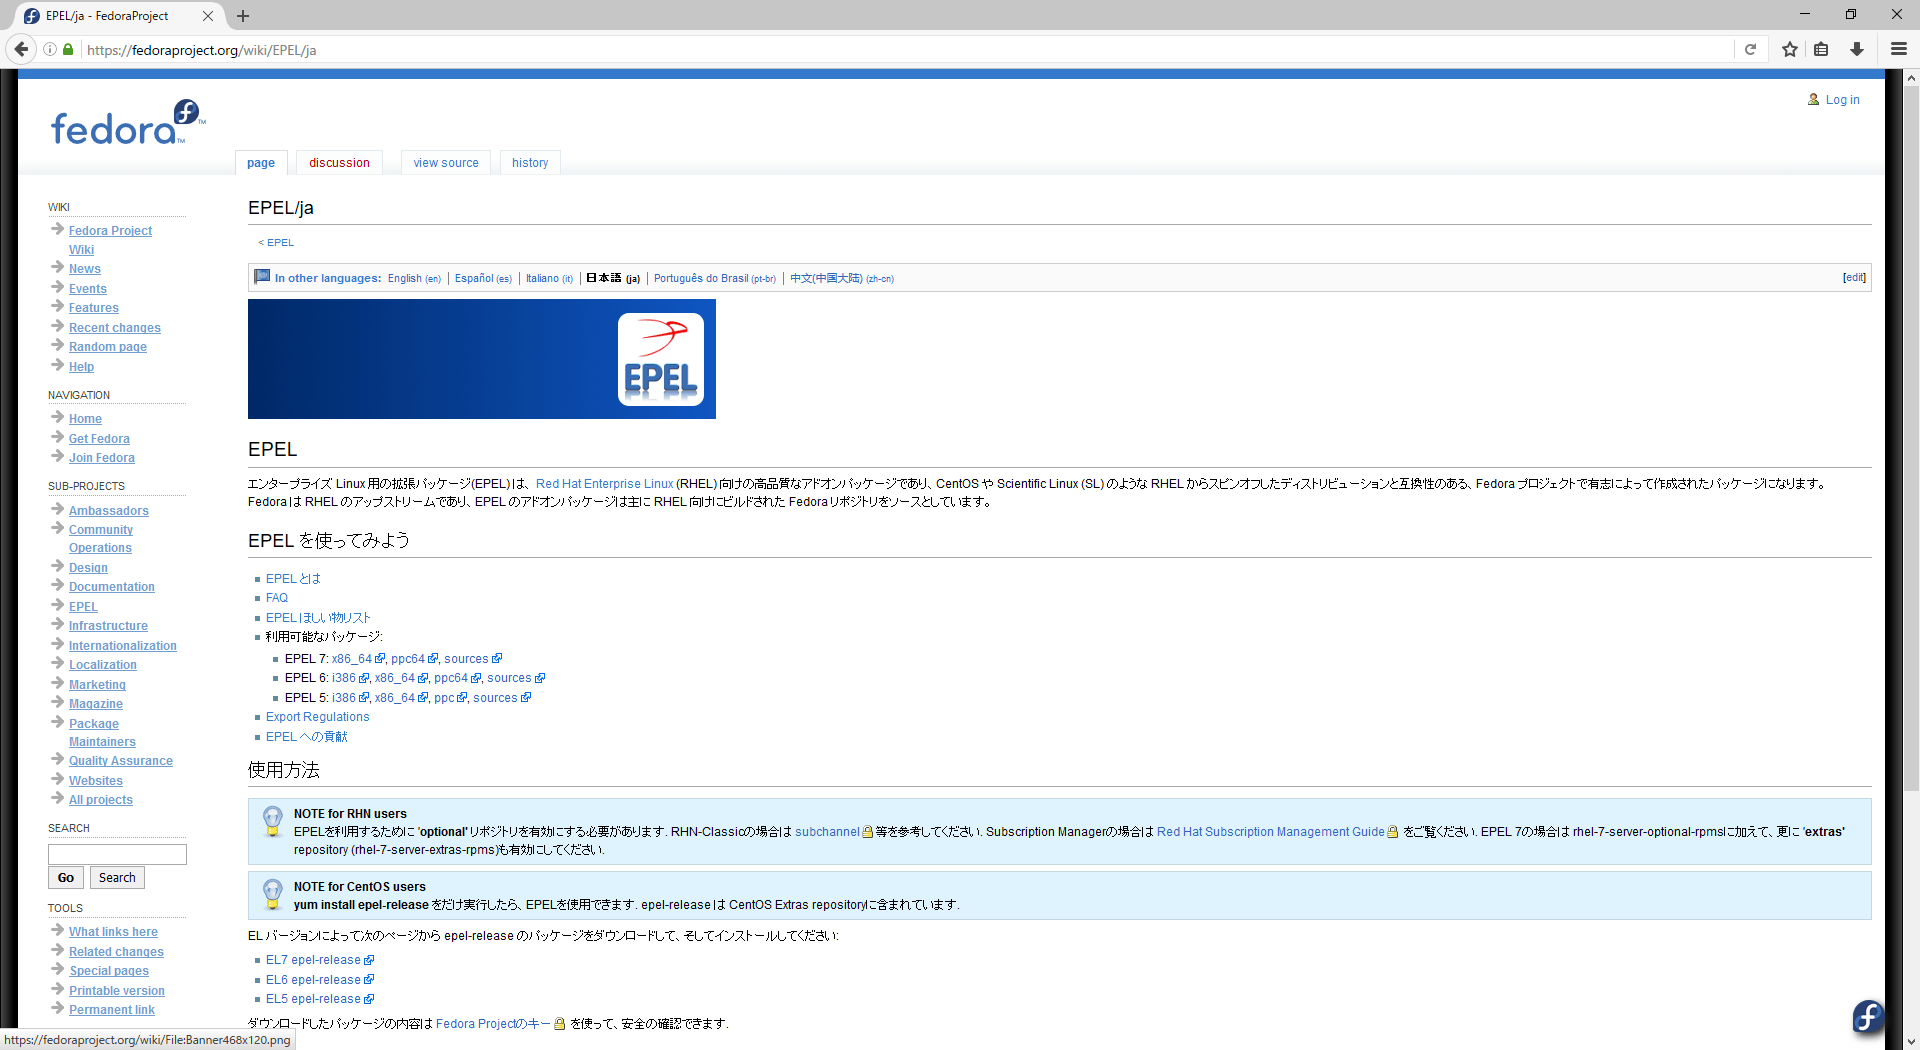Open EPEL 7 x86_64 packages link
Screen dimensions: 1920x1050
click(352, 659)
